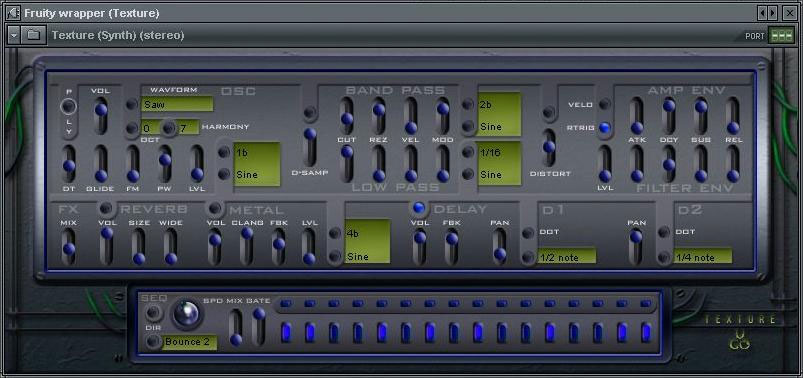Toggle the METAL enable button
The image size is (803, 378).
(215, 208)
